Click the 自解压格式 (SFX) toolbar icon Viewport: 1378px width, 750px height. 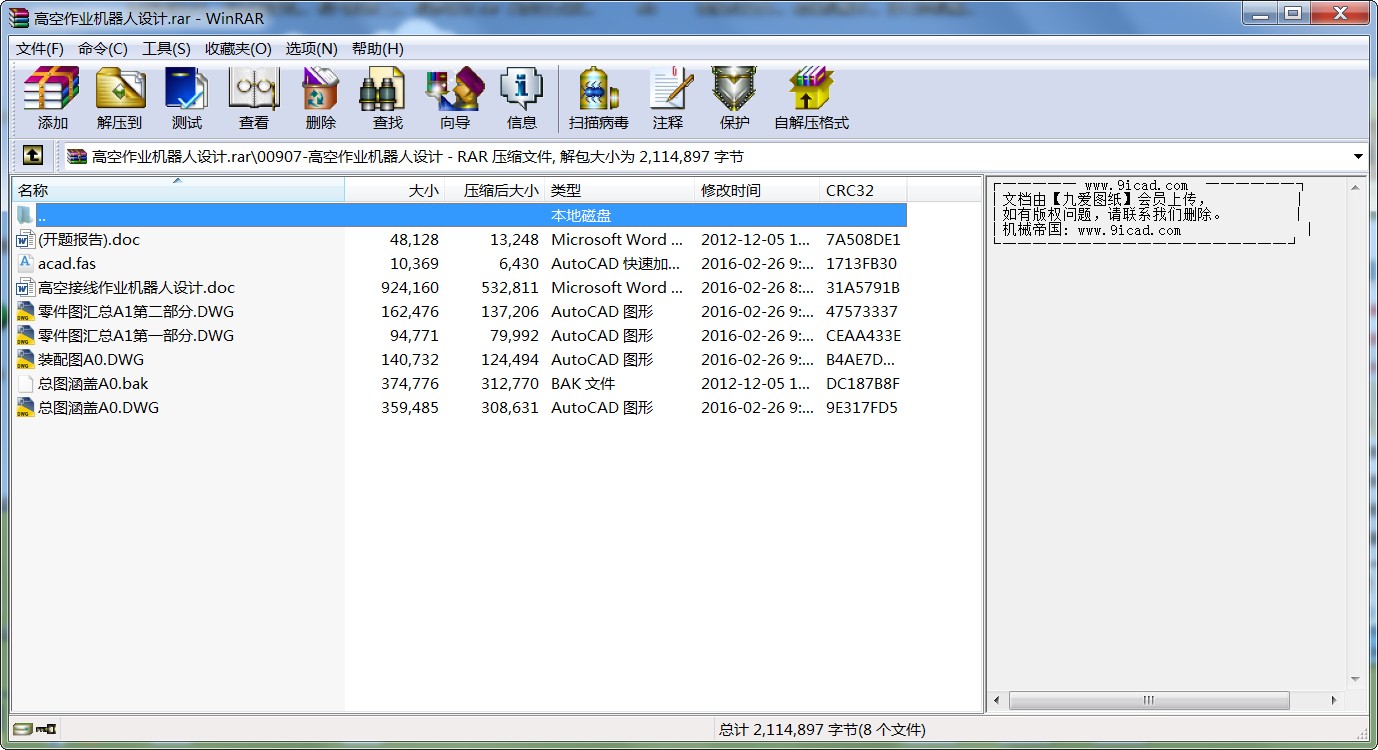(x=810, y=98)
